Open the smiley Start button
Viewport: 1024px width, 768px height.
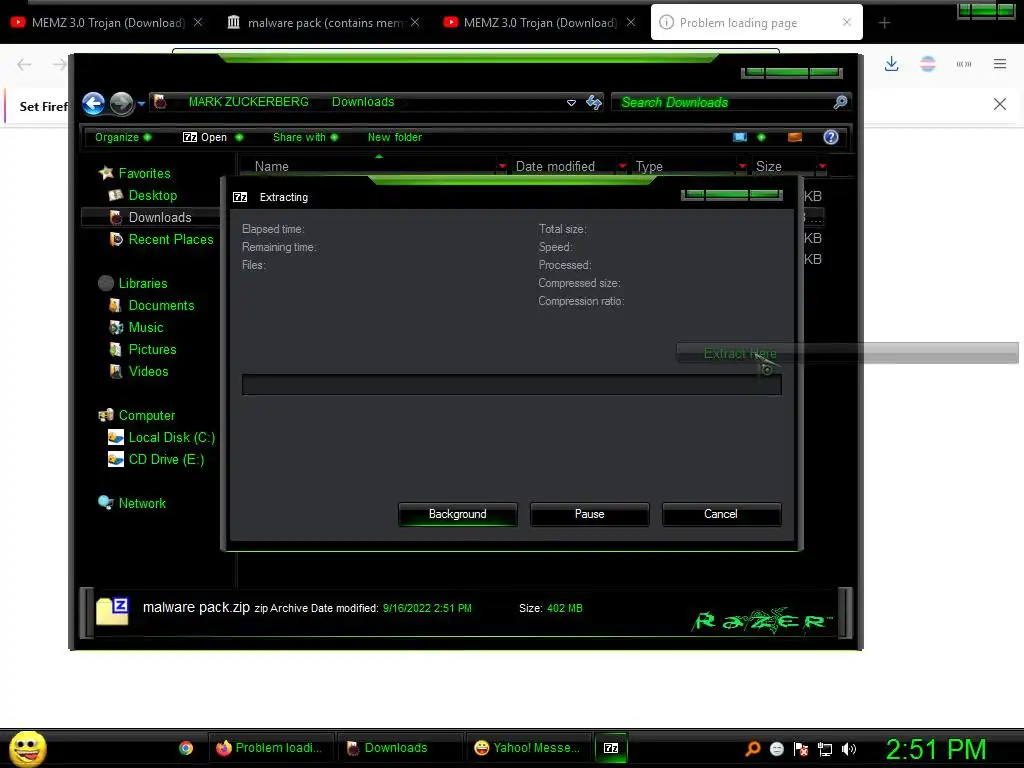28,749
